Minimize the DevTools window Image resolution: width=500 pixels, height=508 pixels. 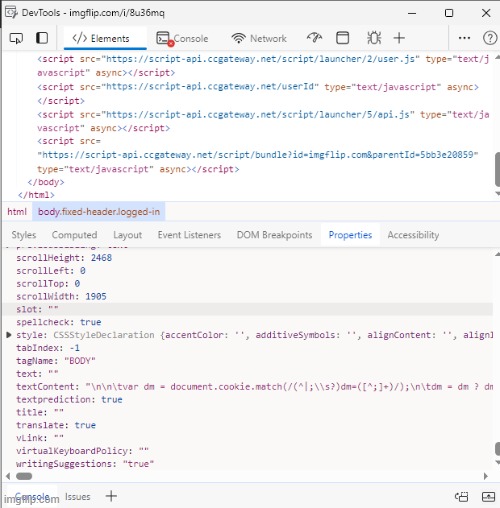pyautogui.click(x=412, y=13)
